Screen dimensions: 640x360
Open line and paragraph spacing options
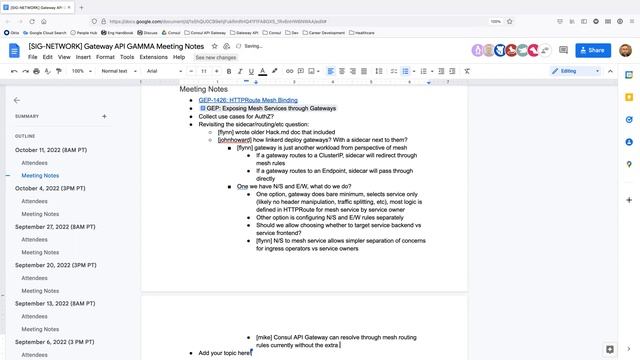point(379,71)
